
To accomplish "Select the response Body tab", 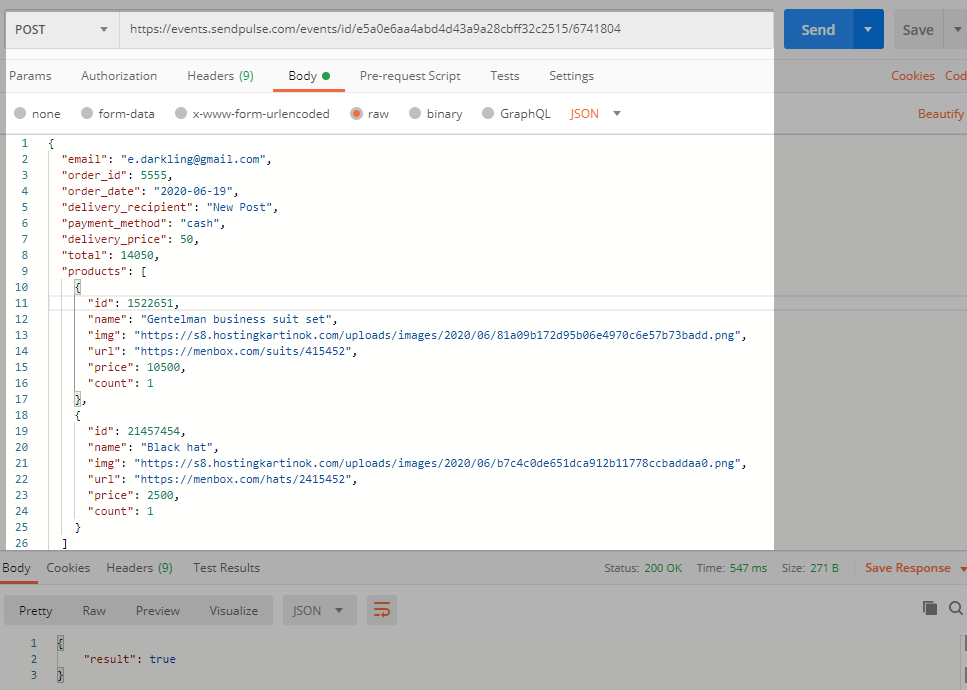I will click(16, 568).
